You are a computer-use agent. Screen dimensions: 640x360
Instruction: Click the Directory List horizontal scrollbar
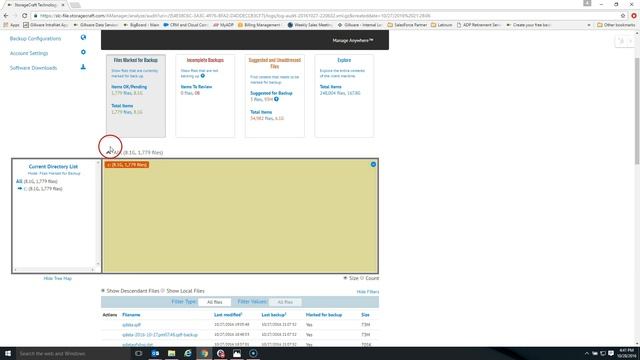[54, 270]
